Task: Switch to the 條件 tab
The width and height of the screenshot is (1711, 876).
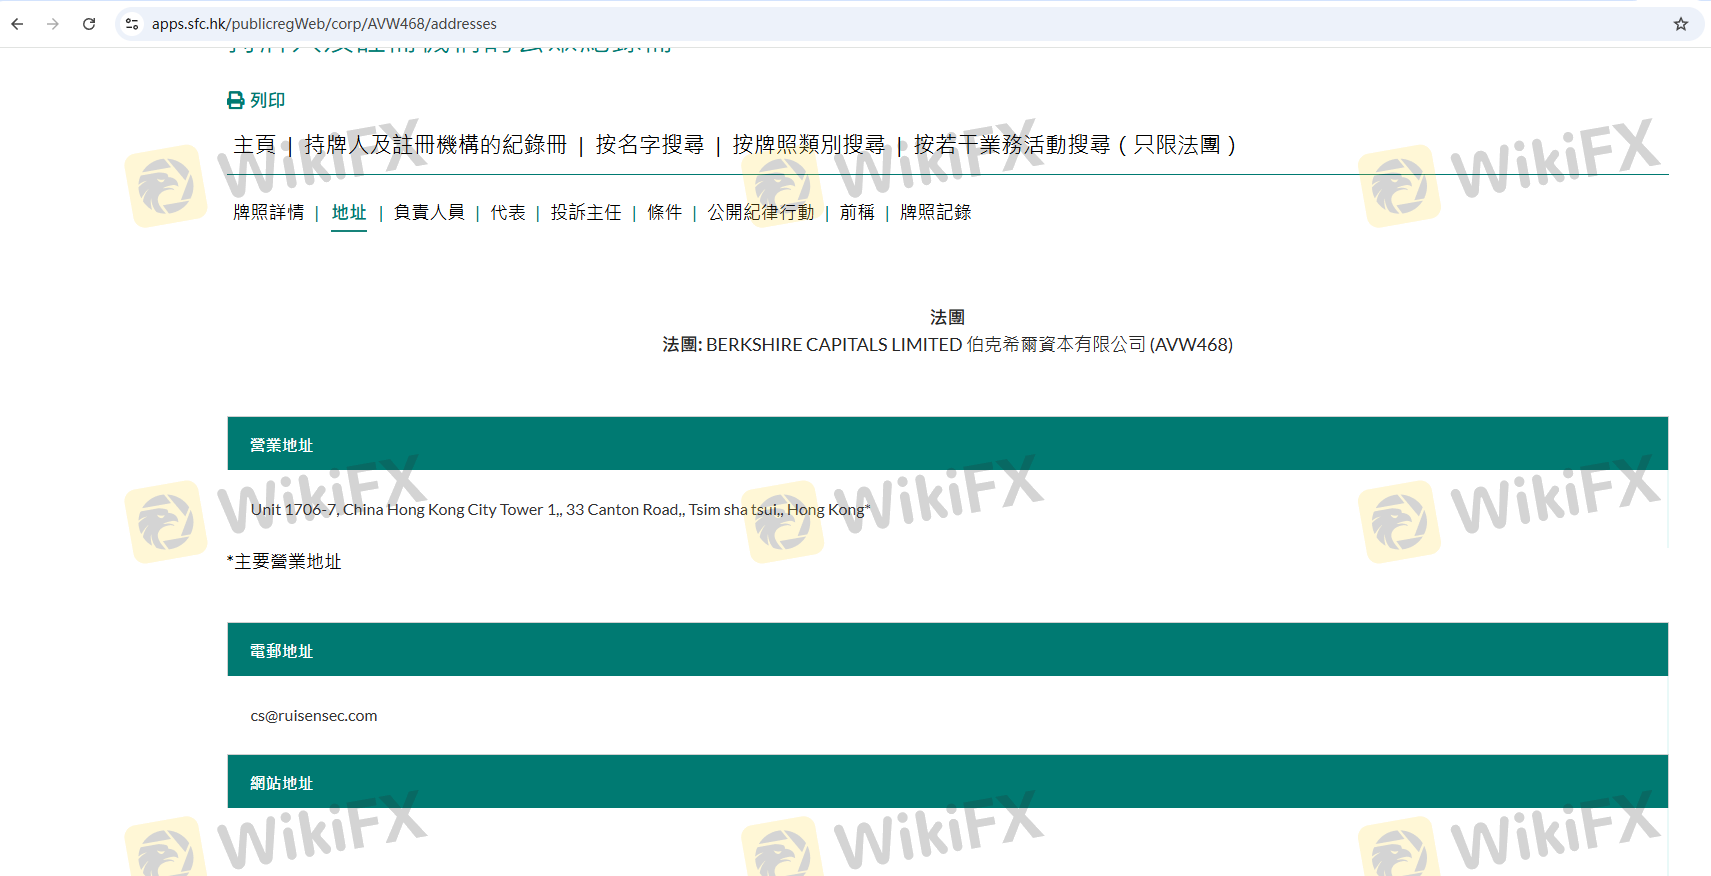Action: 665,212
